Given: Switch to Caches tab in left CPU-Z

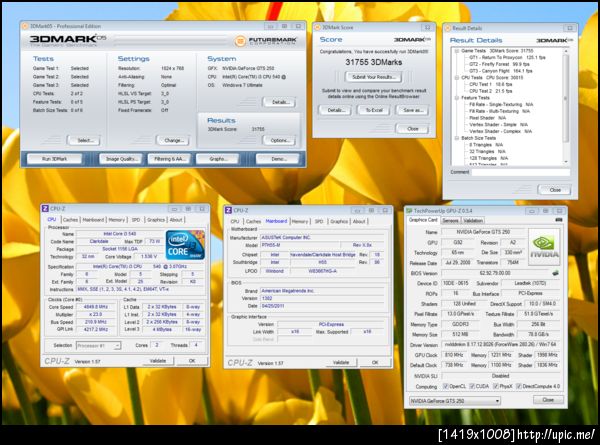Looking at the screenshot, I should (x=70, y=220).
